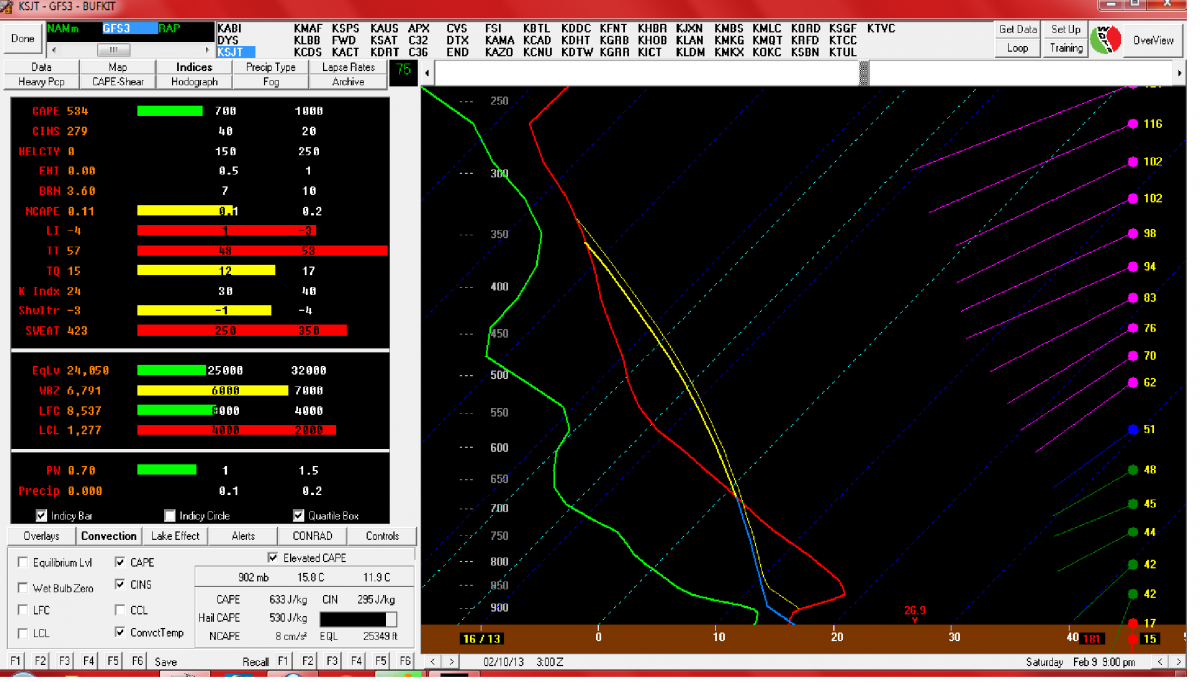Screen dimensions: 1200x682
Task: Click the model list scroll-right arrow
Action: (207, 49)
